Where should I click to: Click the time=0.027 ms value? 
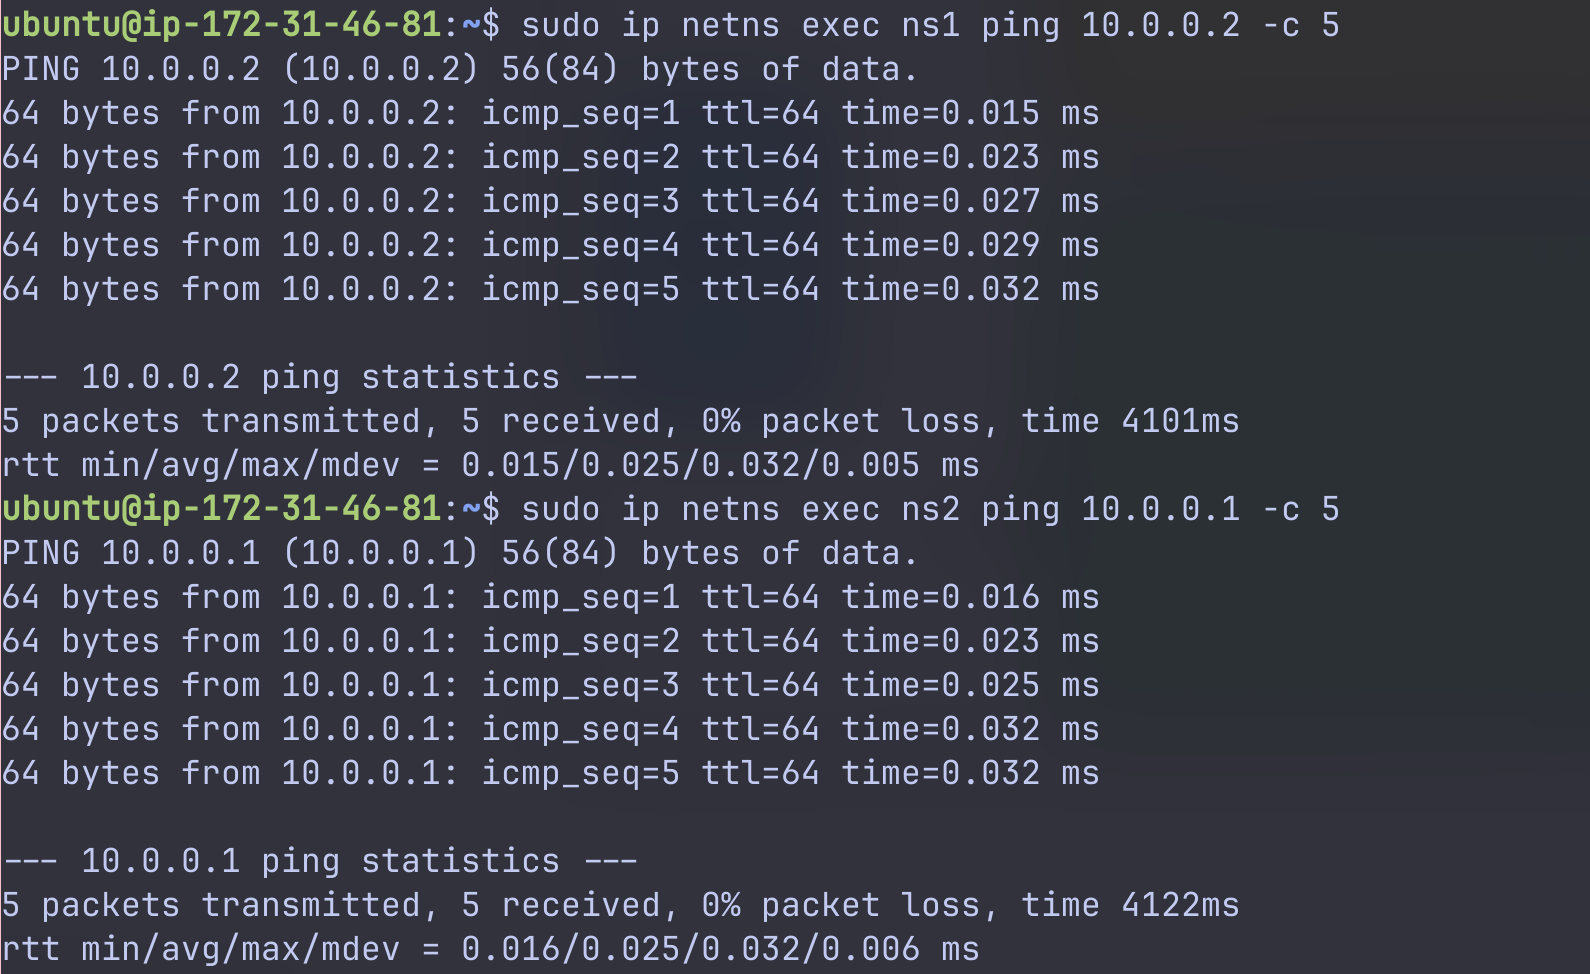click(x=969, y=201)
